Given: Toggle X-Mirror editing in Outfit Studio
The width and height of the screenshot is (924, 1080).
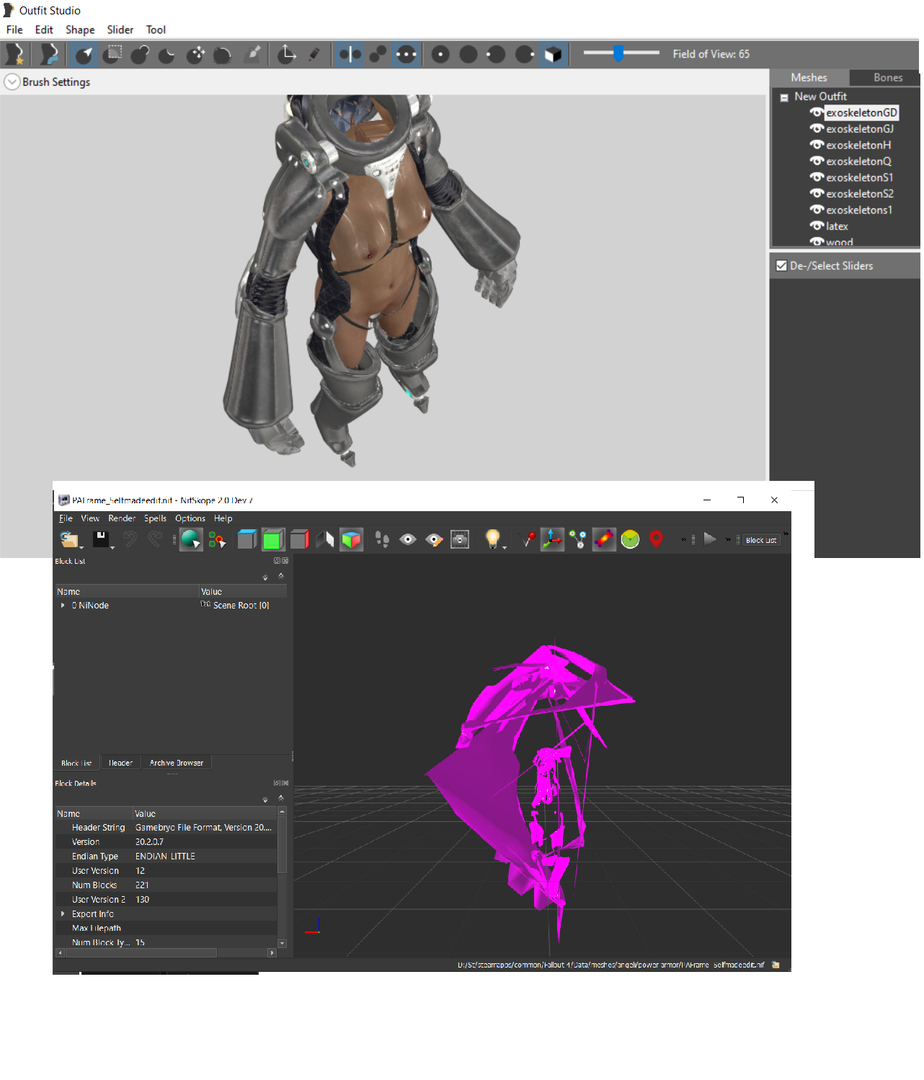Looking at the screenshot, I should click(x=350, y=54).
